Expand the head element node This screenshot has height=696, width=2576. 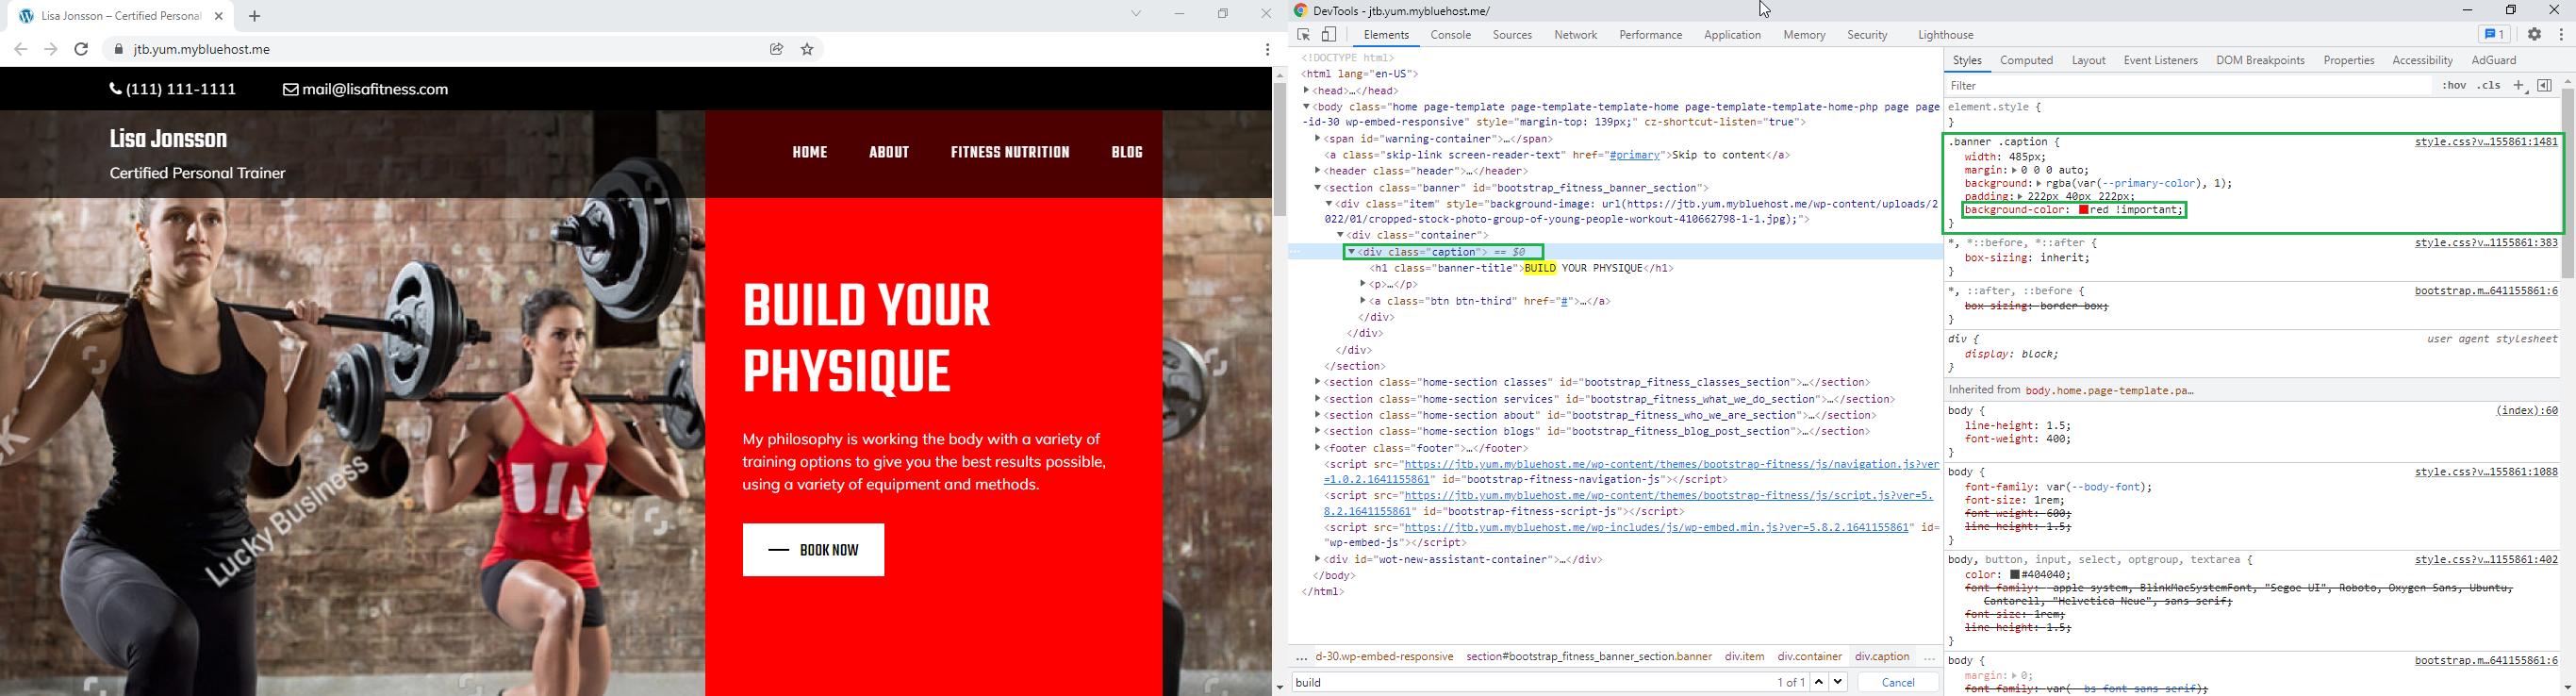[x=1307, y=91]
